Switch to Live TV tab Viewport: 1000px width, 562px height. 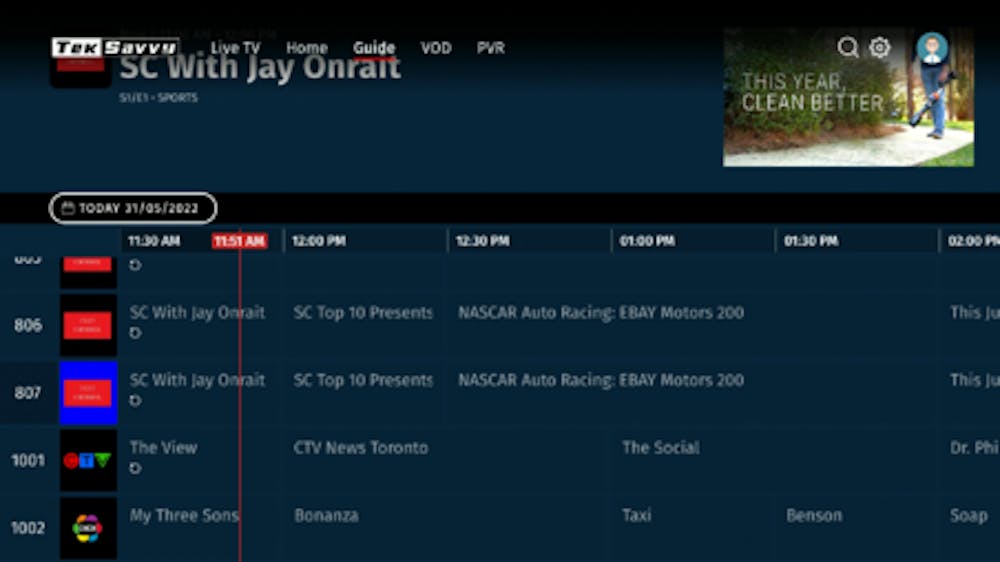pyautogui.click(x=235, y=48)
